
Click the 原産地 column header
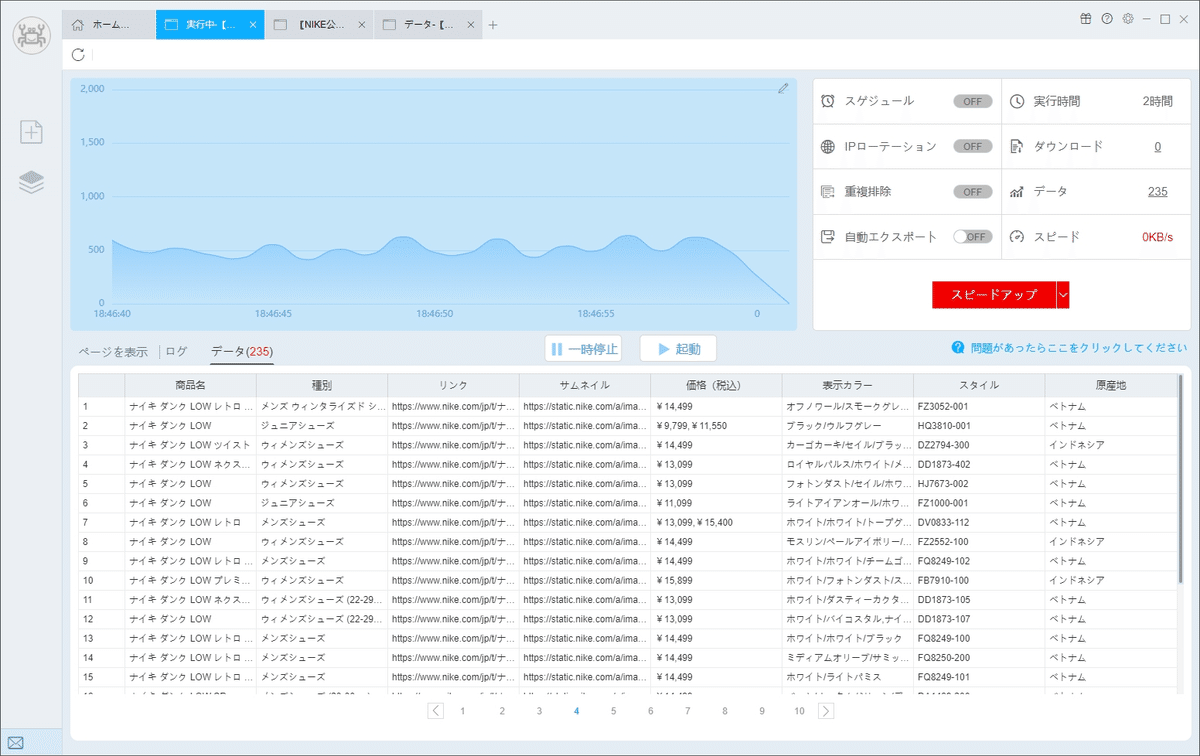click(1109, 385)
